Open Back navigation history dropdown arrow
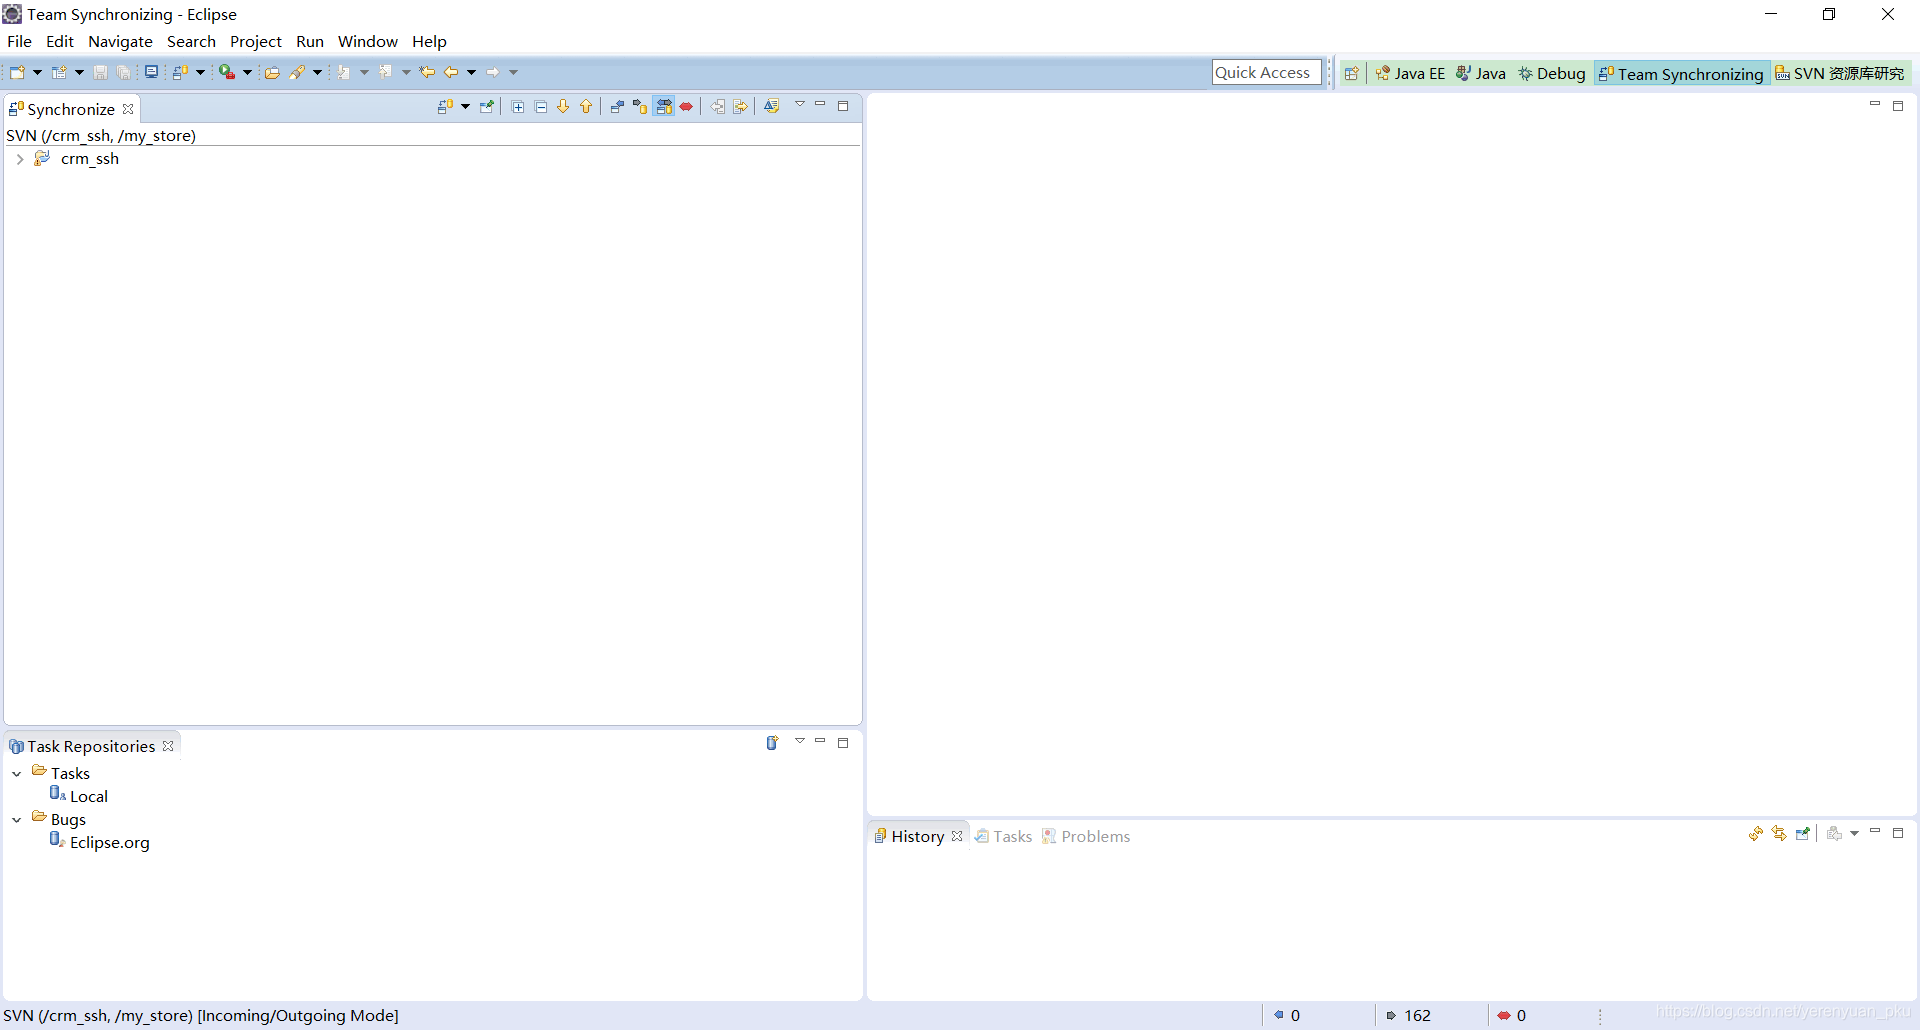 (x=471, y=72)
